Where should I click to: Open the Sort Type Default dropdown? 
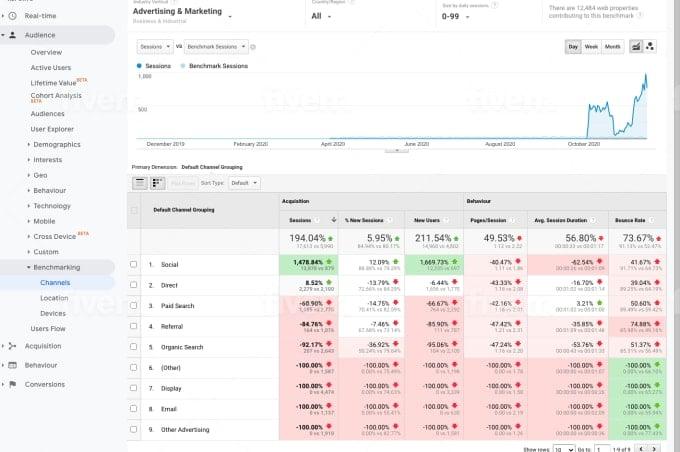click(x=244, y=183)
